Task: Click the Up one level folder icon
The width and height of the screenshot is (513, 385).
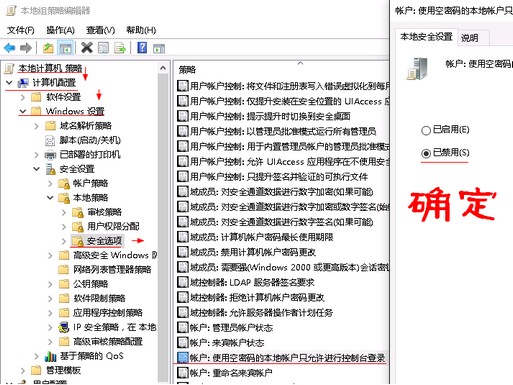Action: [x=48, y=48]
